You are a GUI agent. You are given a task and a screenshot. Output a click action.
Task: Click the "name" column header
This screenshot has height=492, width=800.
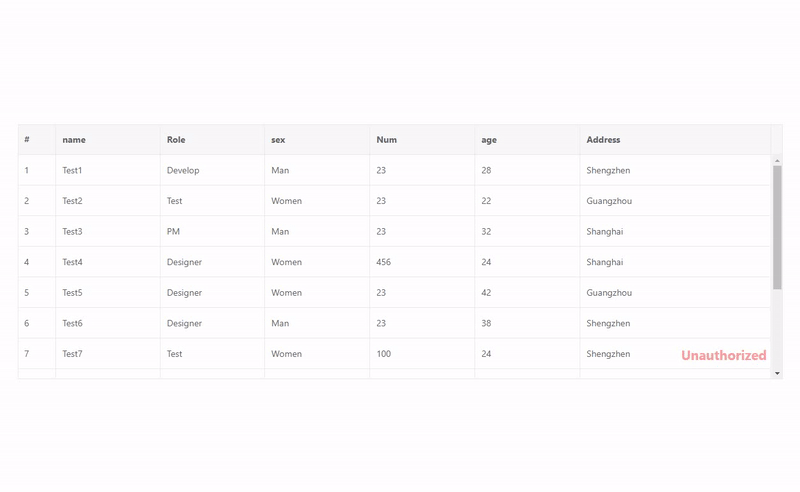click(x=74, y=140)
